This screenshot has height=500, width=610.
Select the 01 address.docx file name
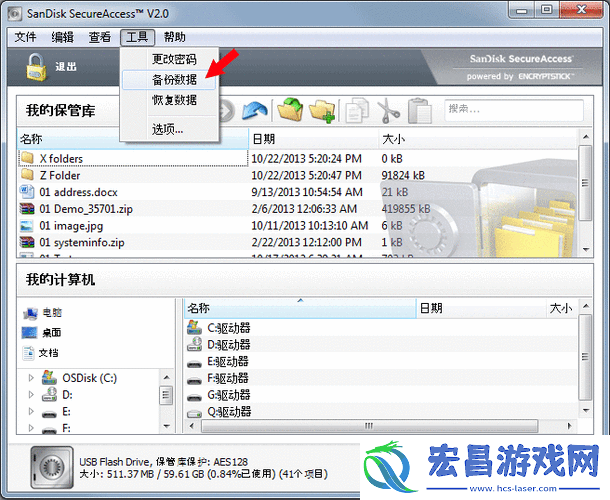point(78,192)
